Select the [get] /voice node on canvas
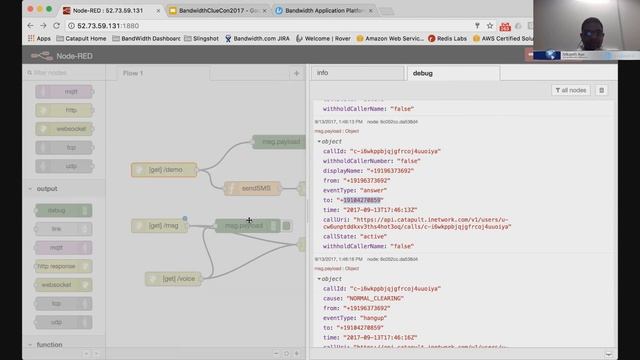 pos(173,279)
